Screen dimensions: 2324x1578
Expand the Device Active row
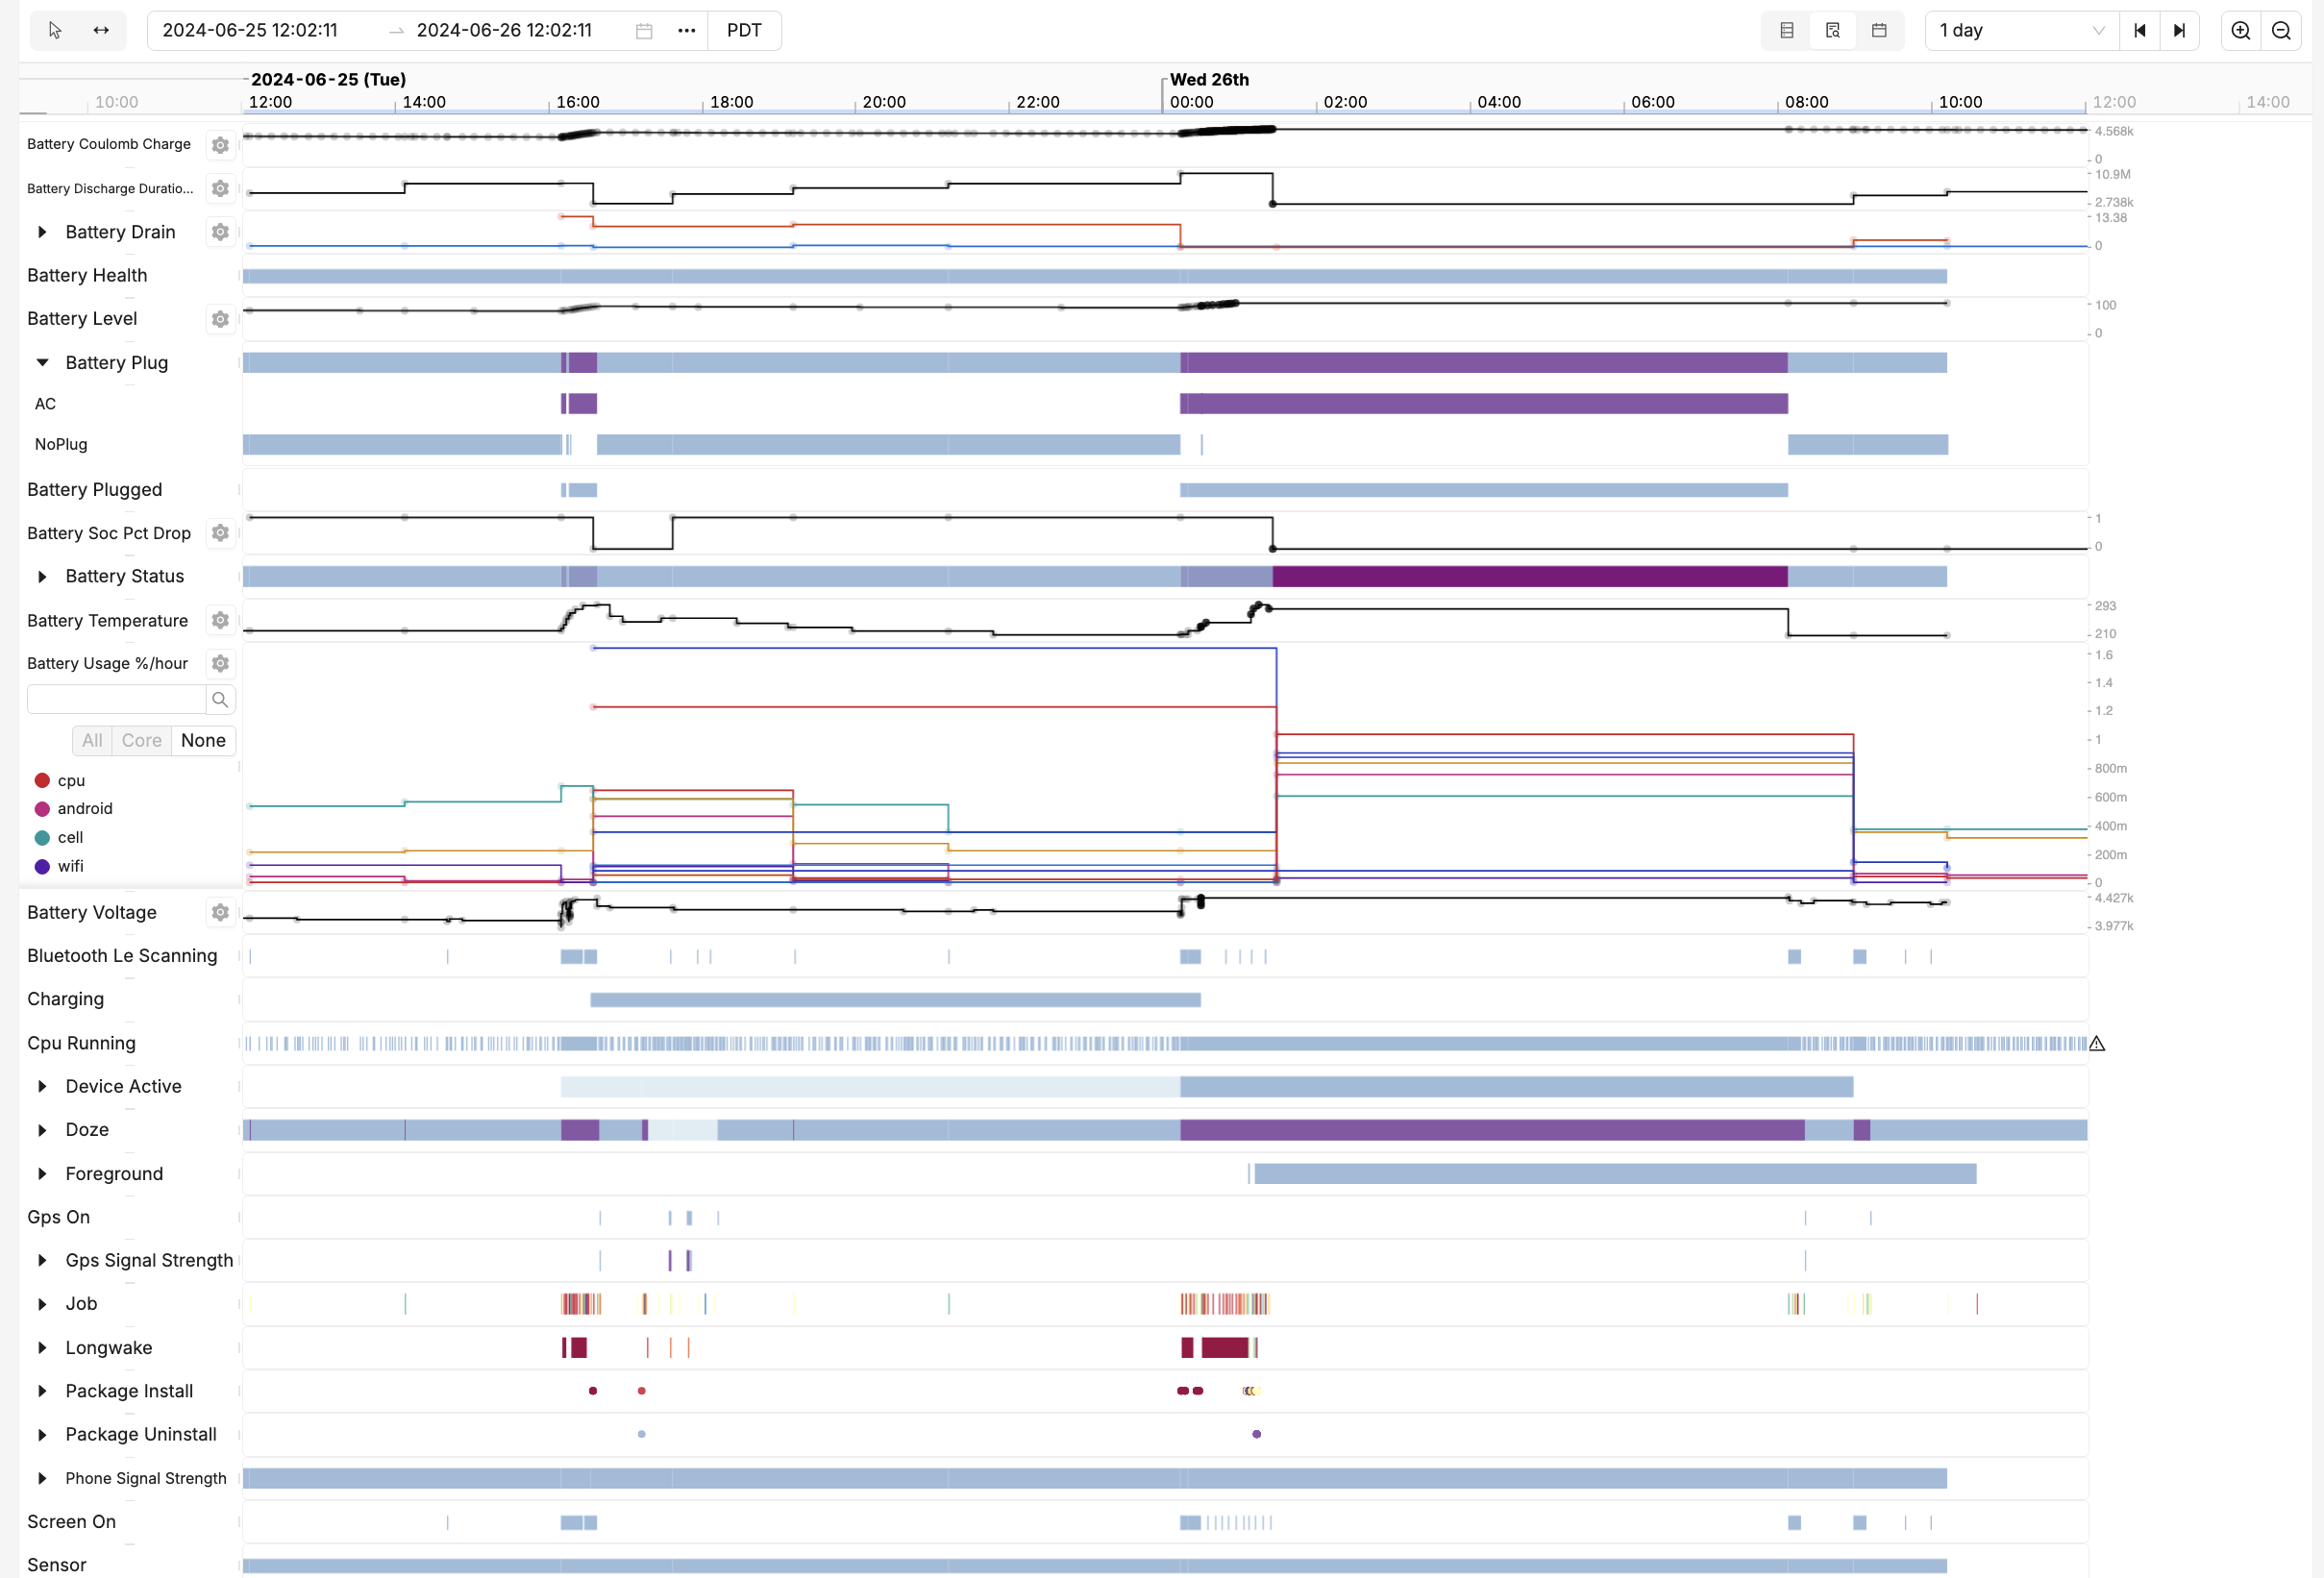(42, 1086)
